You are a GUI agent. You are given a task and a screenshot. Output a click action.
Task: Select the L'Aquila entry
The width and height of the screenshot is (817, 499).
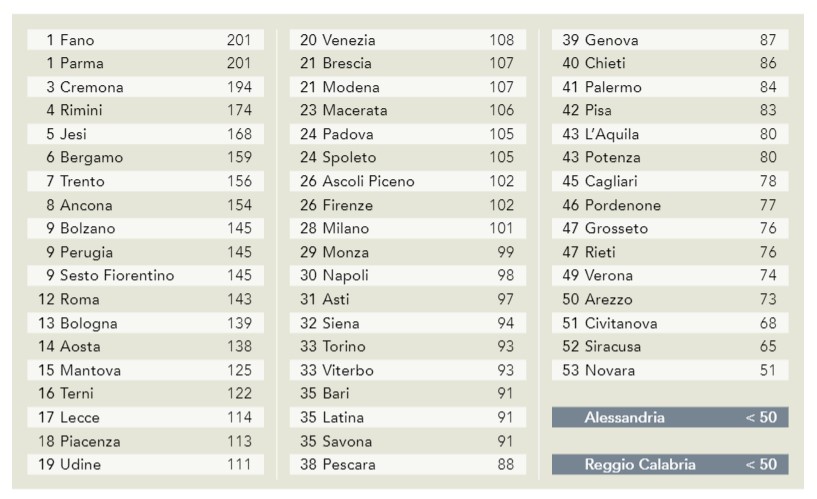coord(669,134)
